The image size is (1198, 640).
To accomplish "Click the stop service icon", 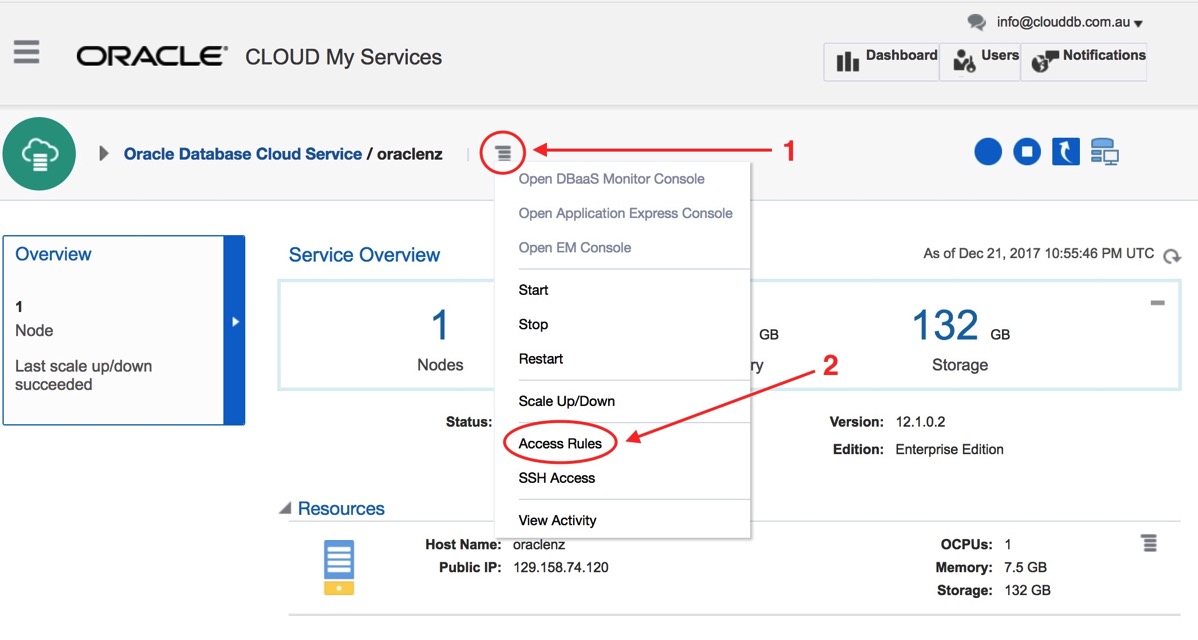I will click(1027, 152).
